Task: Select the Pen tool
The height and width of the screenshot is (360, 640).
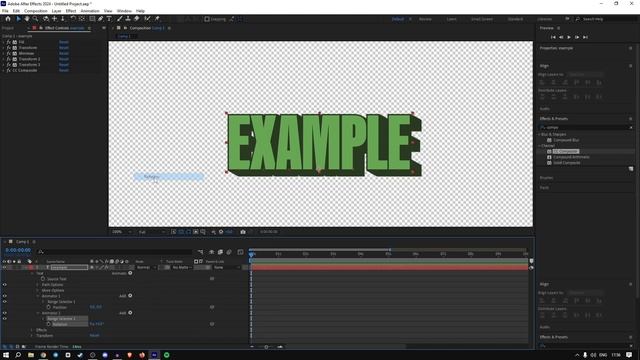Action: click(100, 19)
